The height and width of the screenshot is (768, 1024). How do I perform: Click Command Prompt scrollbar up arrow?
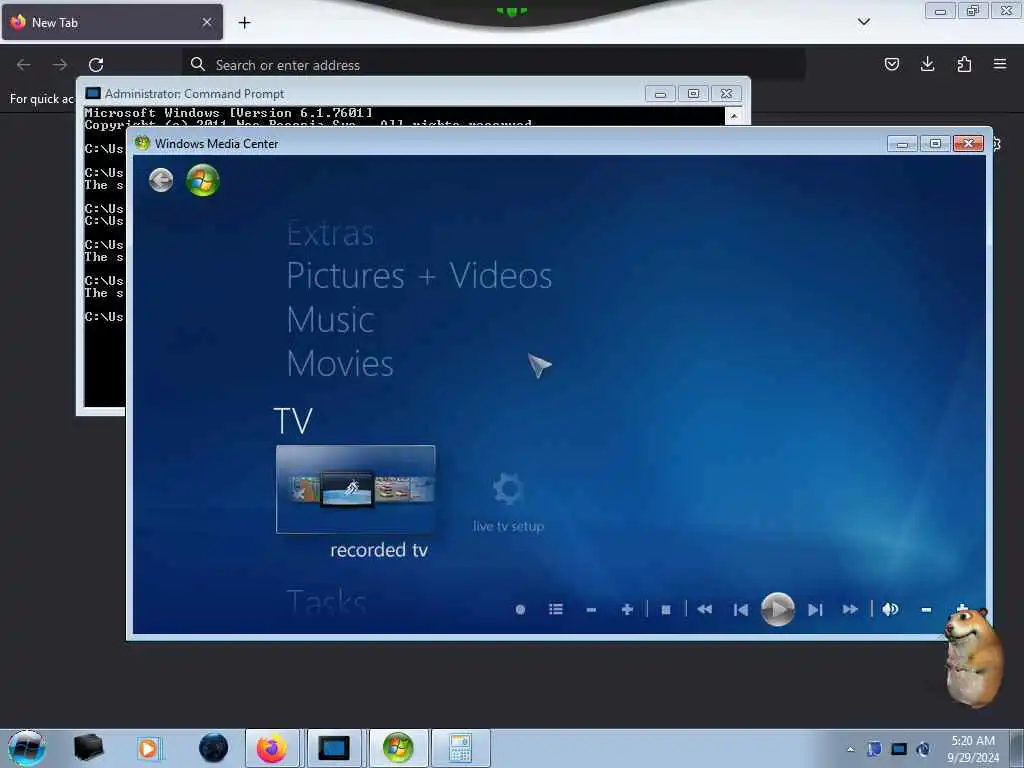coord(733,116)
